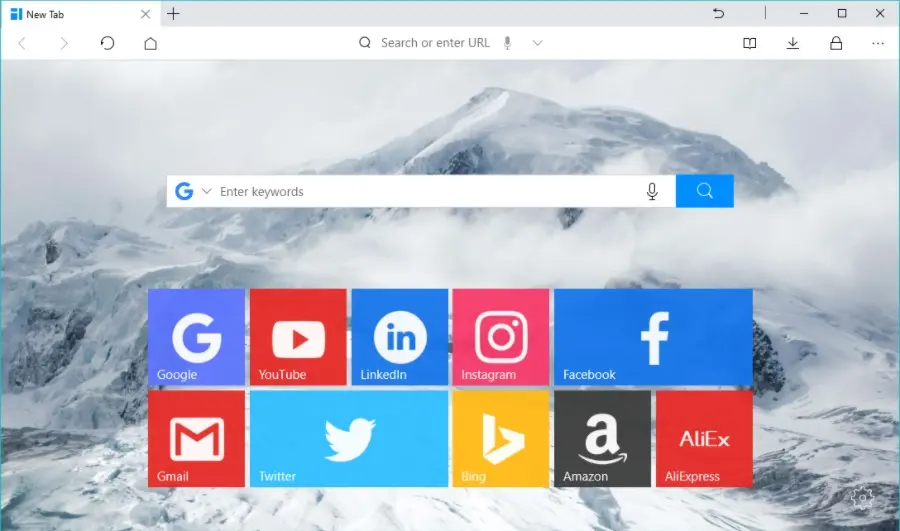The height and width of the screenshot is (531, 900).
Task: Start voice input in address bar
Action: pos(507,42)
